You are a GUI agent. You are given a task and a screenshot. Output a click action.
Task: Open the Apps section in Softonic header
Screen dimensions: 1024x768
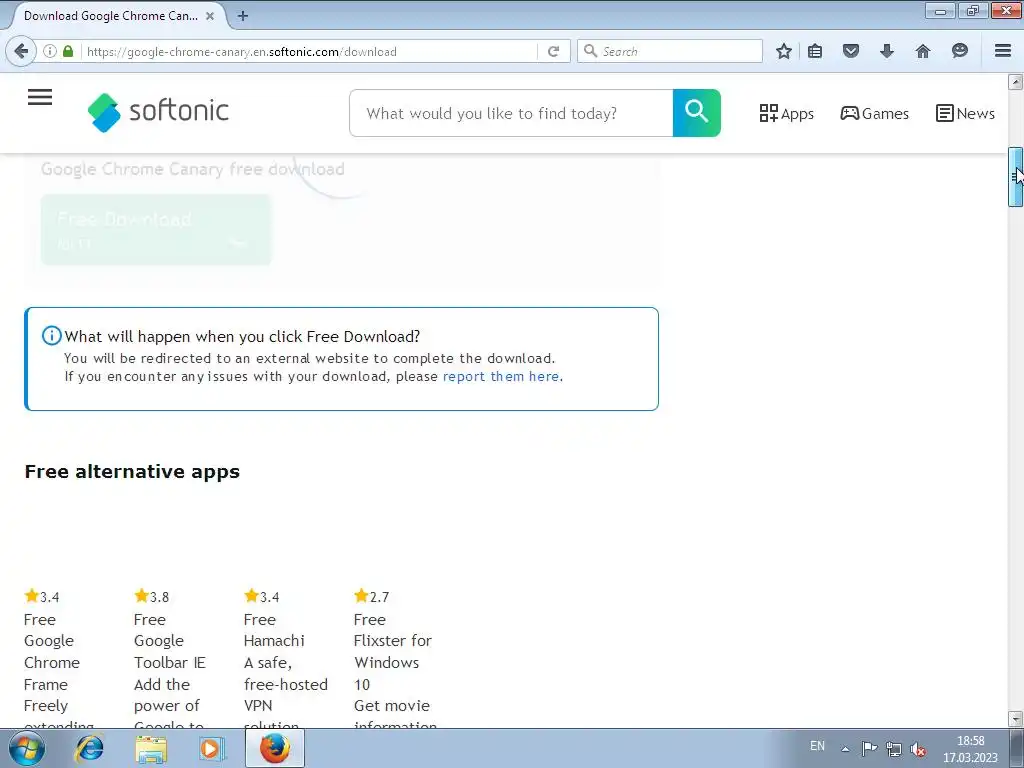click(786, 114)
